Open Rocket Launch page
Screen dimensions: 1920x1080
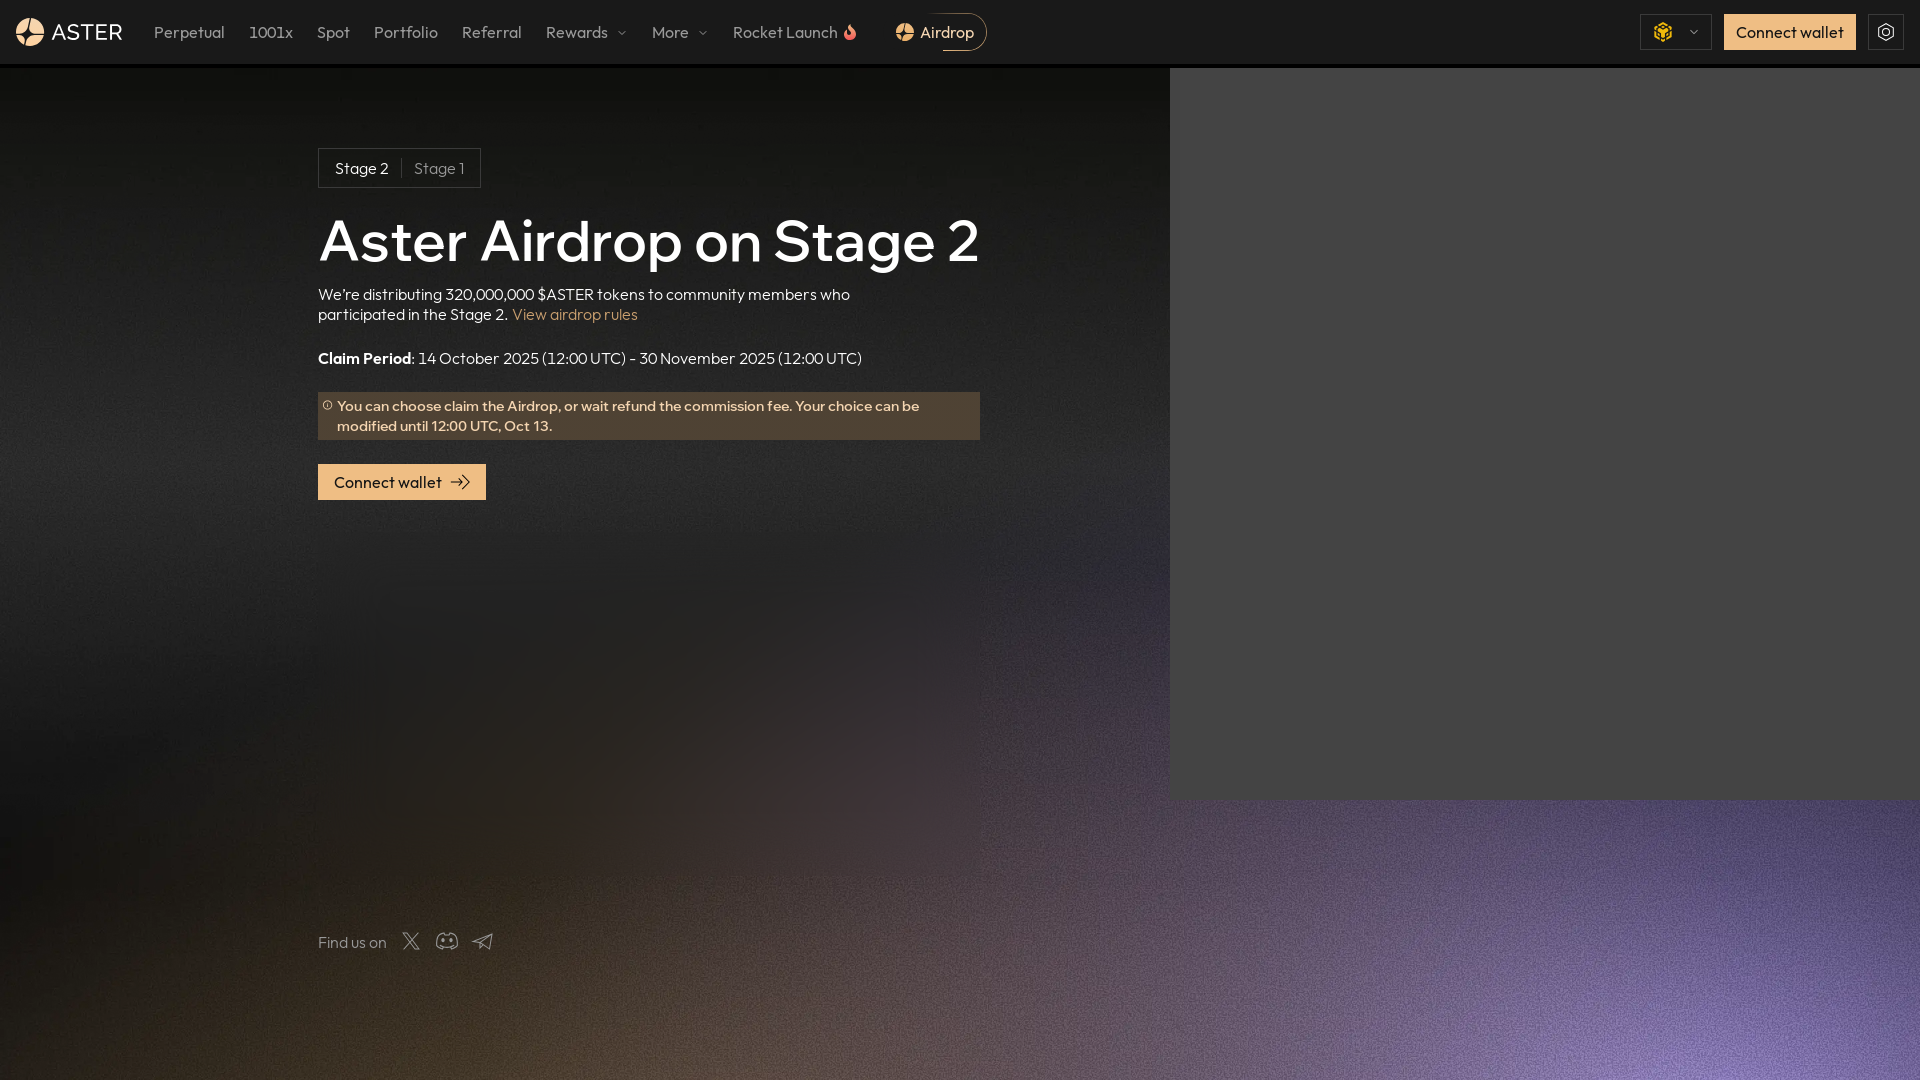point(795,32)
